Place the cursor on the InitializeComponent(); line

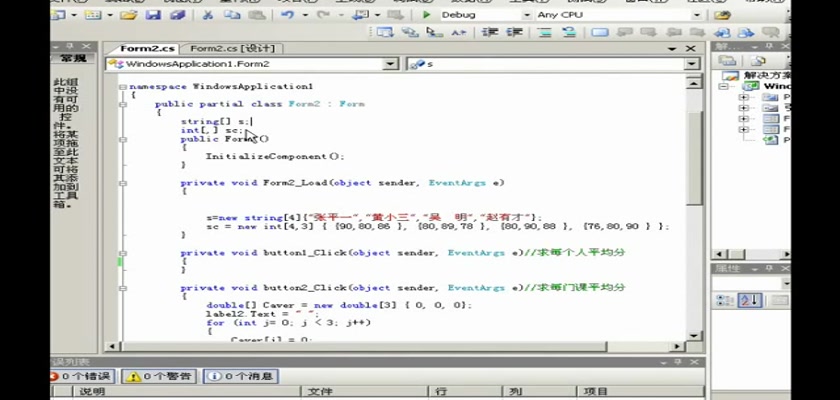tap(275, 157)
